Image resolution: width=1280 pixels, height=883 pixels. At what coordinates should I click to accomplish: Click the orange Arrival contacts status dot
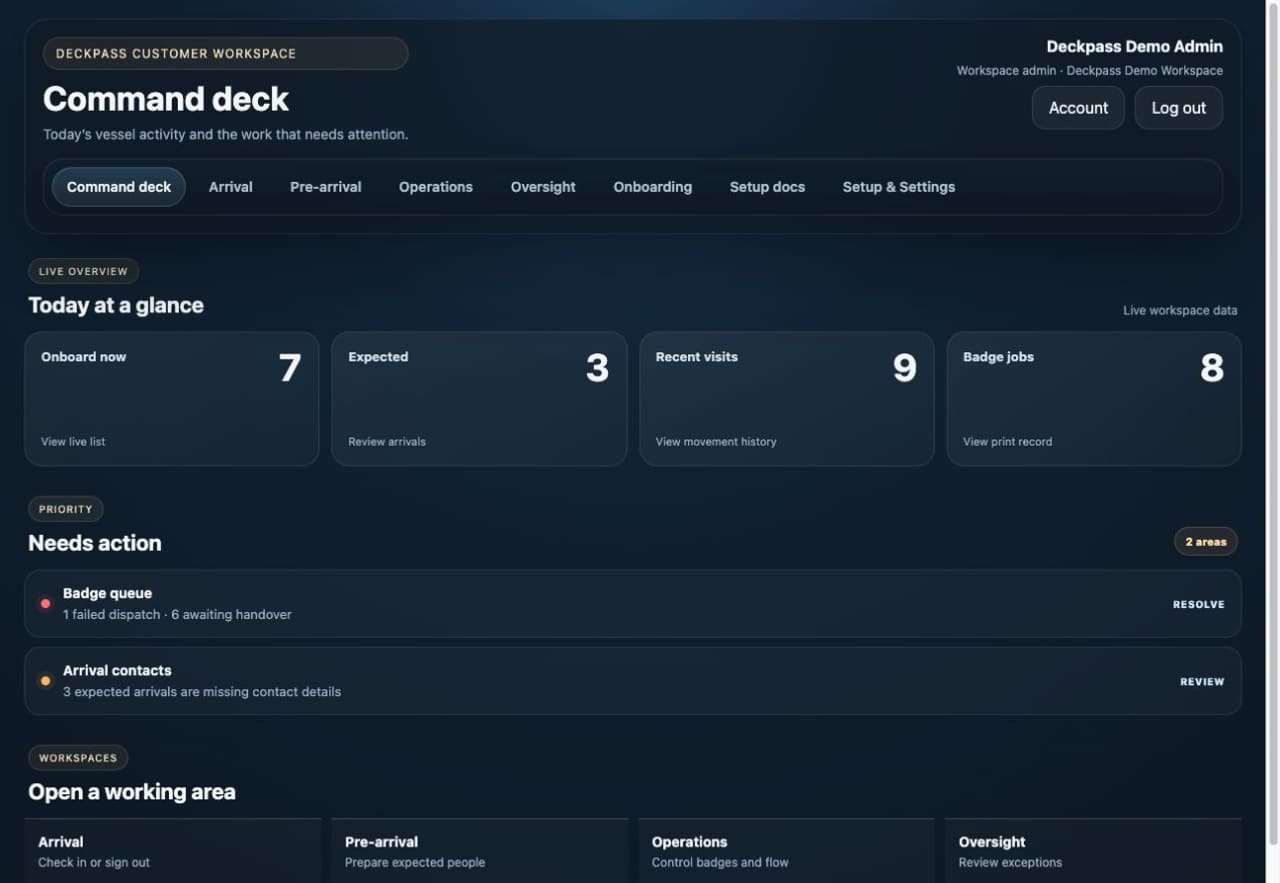point(45,681)
